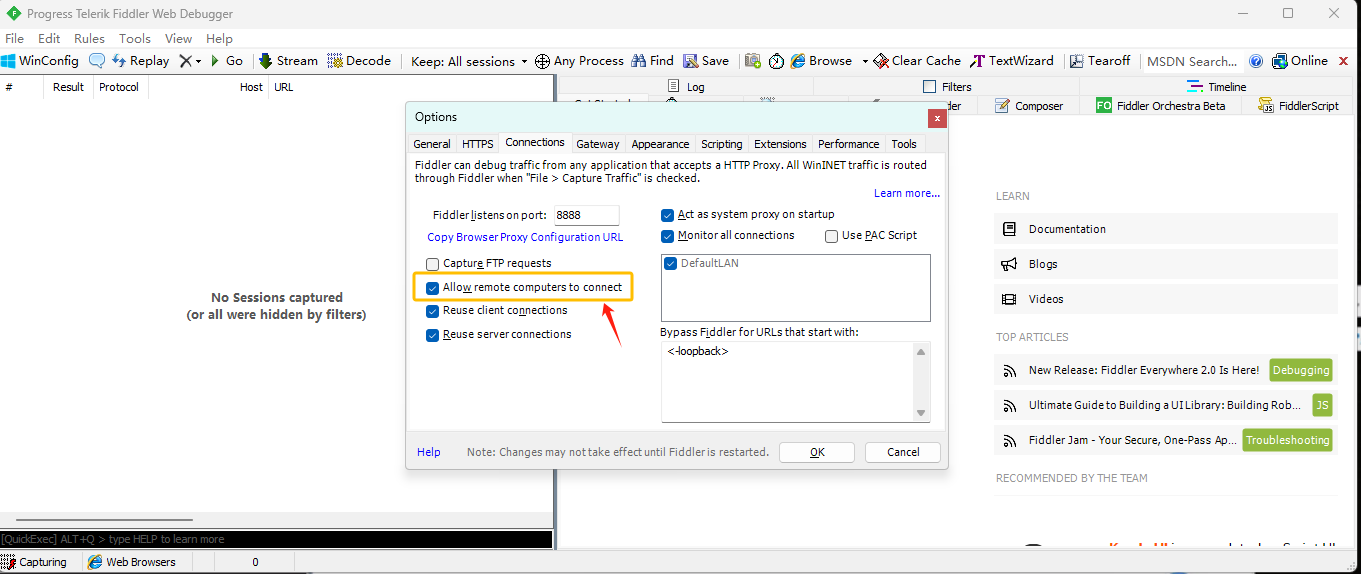Switch to the Log tab

point(685,87)
